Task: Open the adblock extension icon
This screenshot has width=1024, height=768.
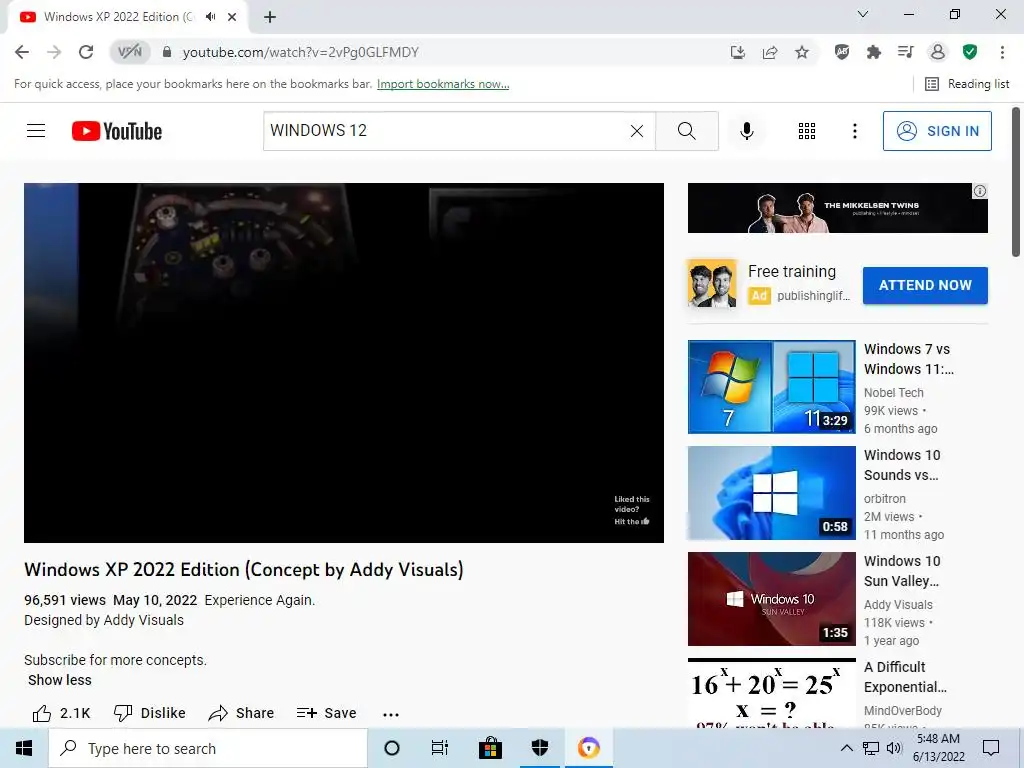Action: click(x=842, y=52)
